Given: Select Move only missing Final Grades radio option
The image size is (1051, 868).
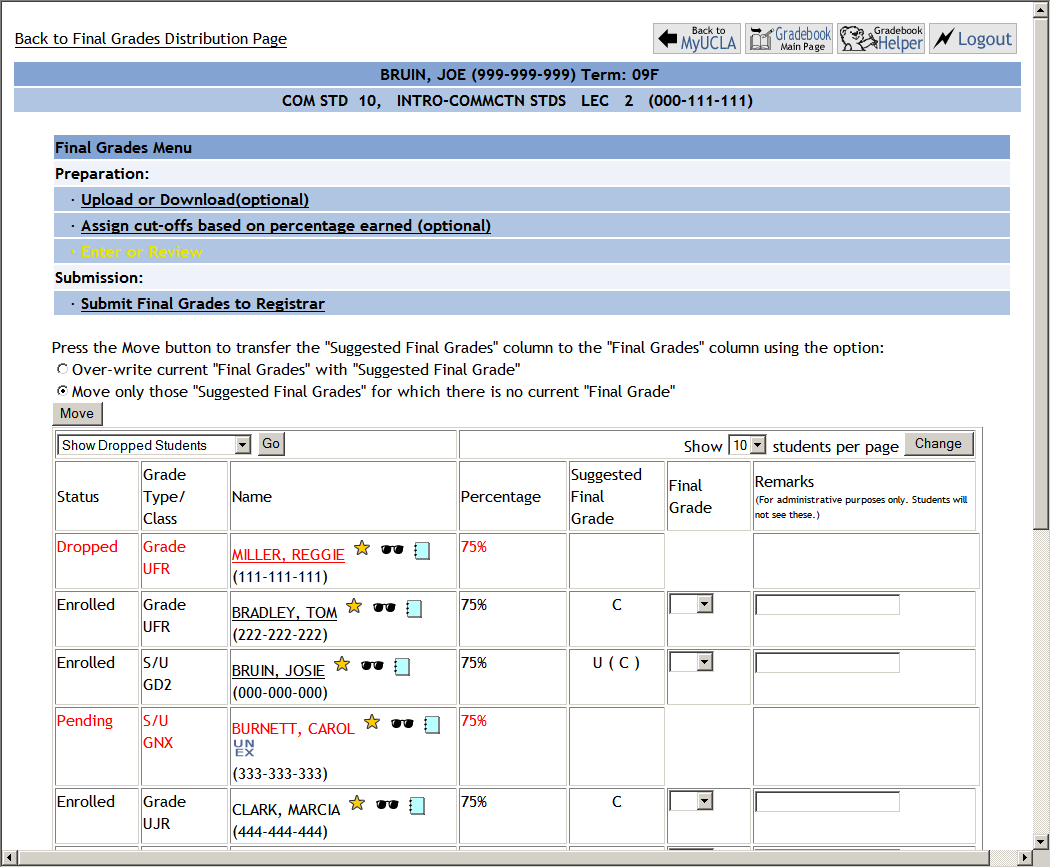Looking at the screenshot, I should click(62, 391).
